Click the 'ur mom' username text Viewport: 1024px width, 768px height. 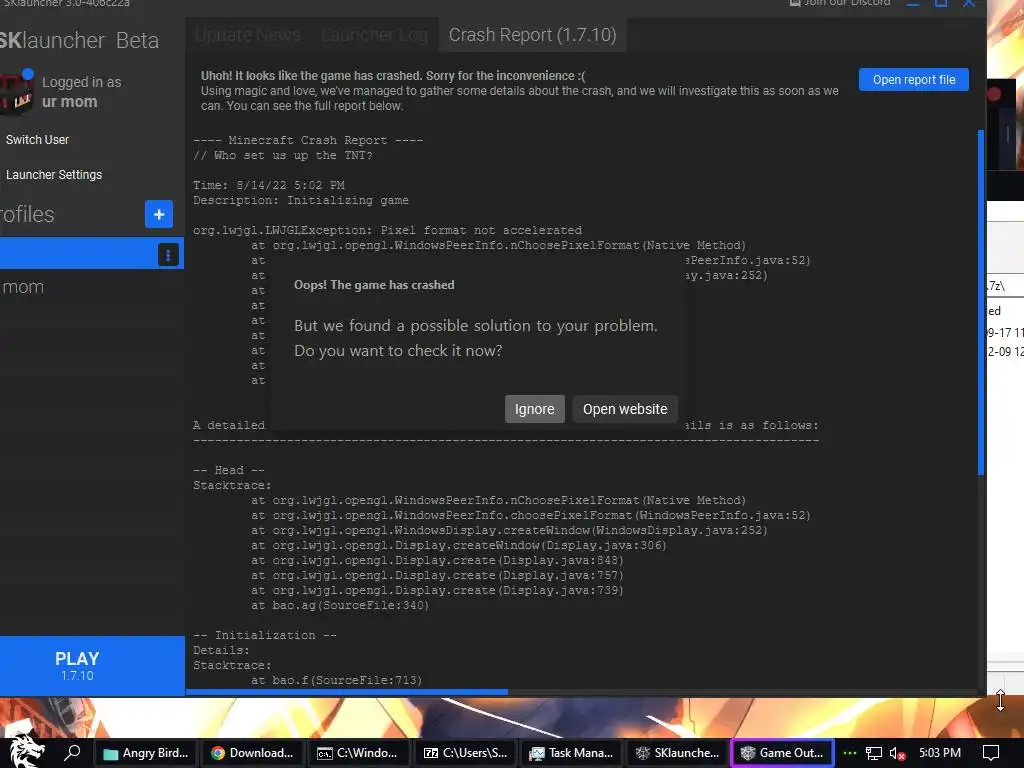pyautogui.click(x=69, y=102)
